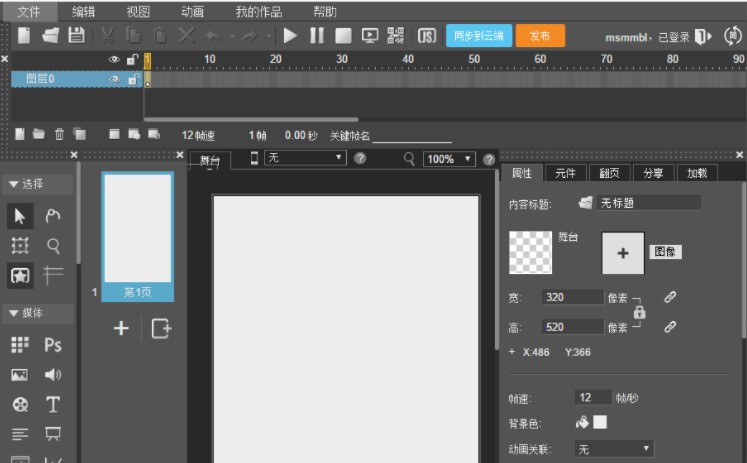
Task: Pick the arrow selection tool
Action: coord(21,215)
